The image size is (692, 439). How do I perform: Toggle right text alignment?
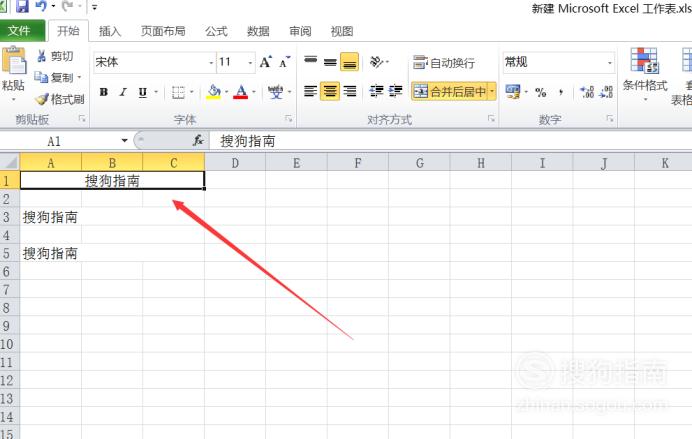(350, 91)
